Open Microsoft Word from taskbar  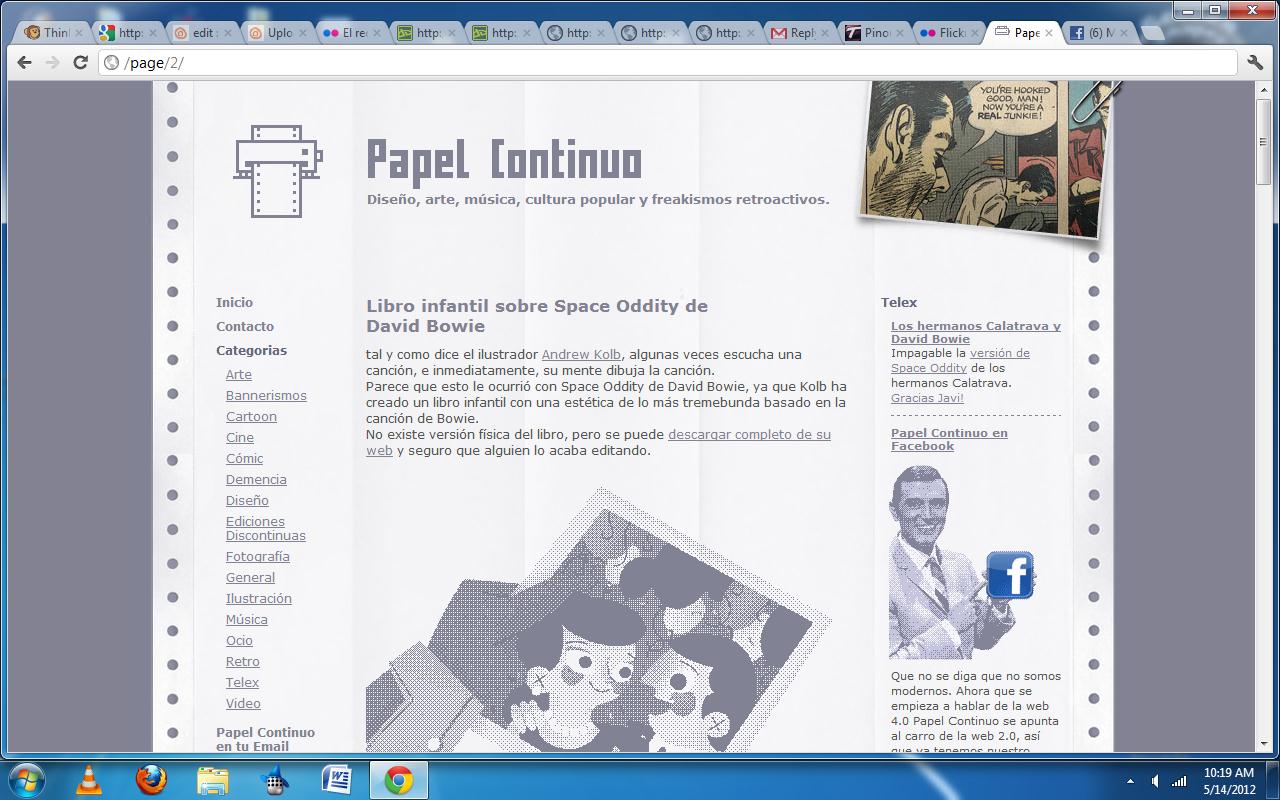[x=336, y=779]
